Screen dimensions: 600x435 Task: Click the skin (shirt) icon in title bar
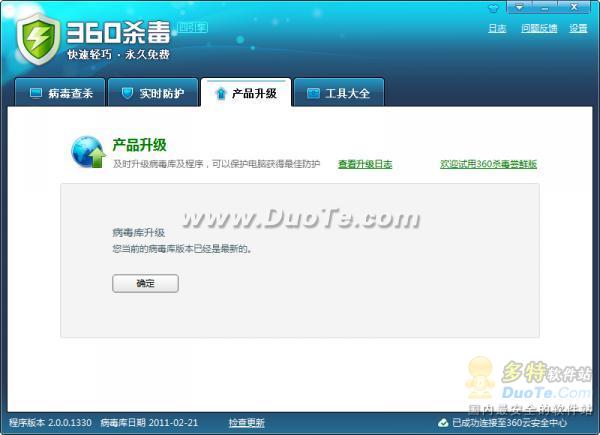[x=494, y=8]
